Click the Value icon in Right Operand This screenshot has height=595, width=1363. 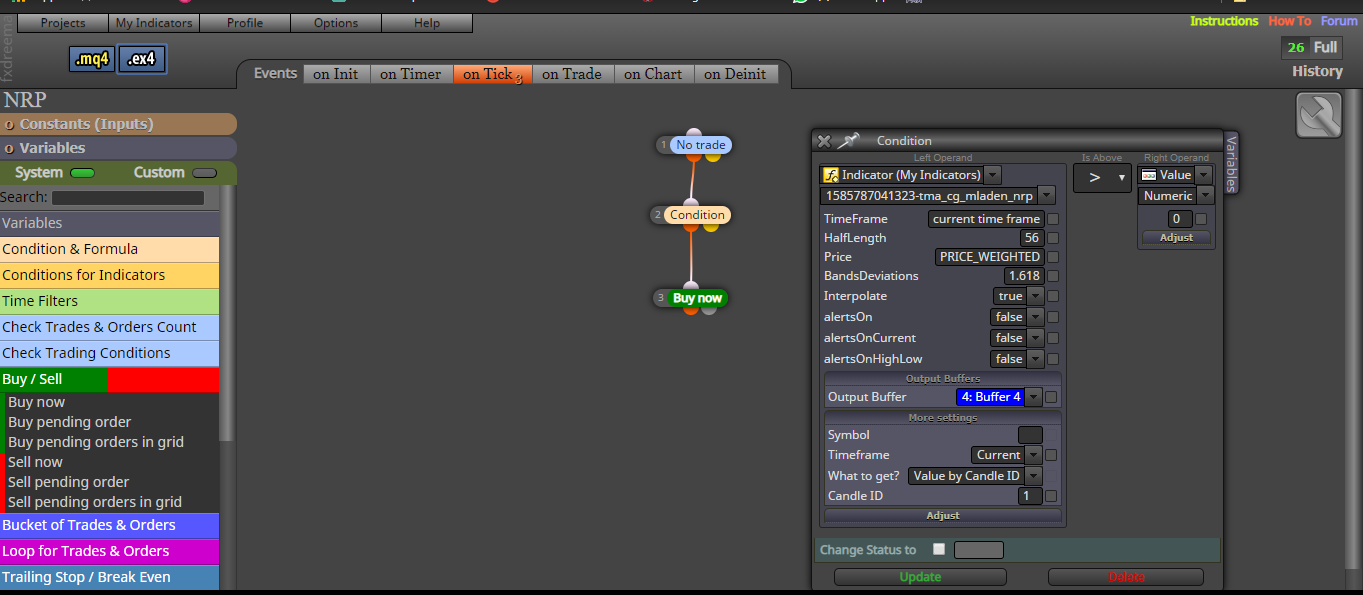tap(1148, 175)
